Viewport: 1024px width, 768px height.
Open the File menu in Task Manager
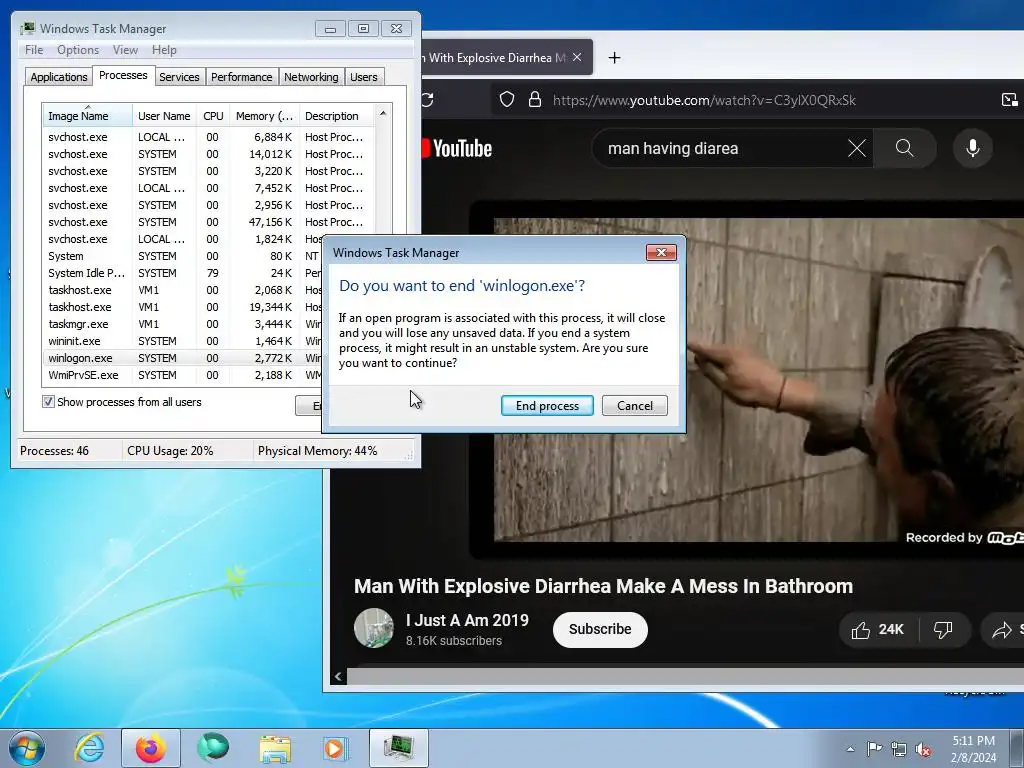pyautogui.click(x=34, y=50)
